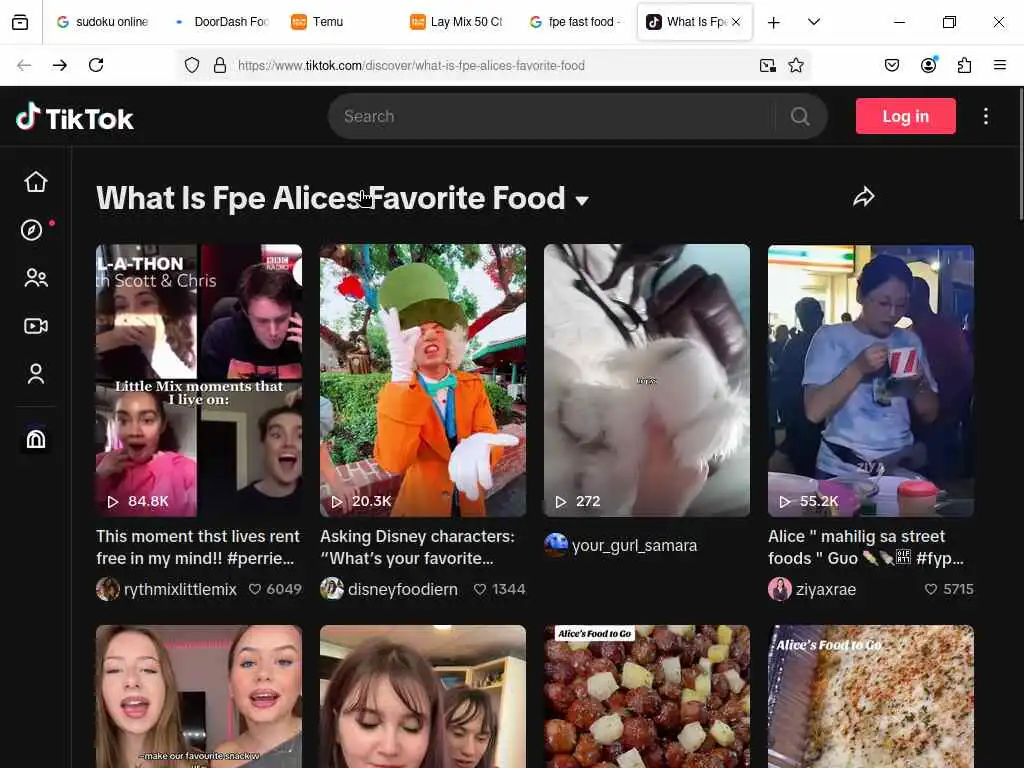Open your_gurl_samara profile link

coord(634,545)
